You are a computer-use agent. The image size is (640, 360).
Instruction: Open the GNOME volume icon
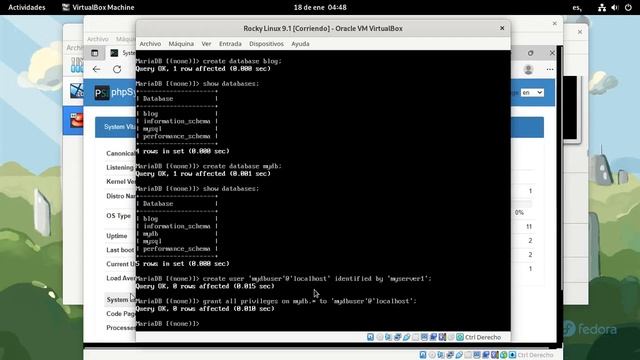(x=615, y=7)
